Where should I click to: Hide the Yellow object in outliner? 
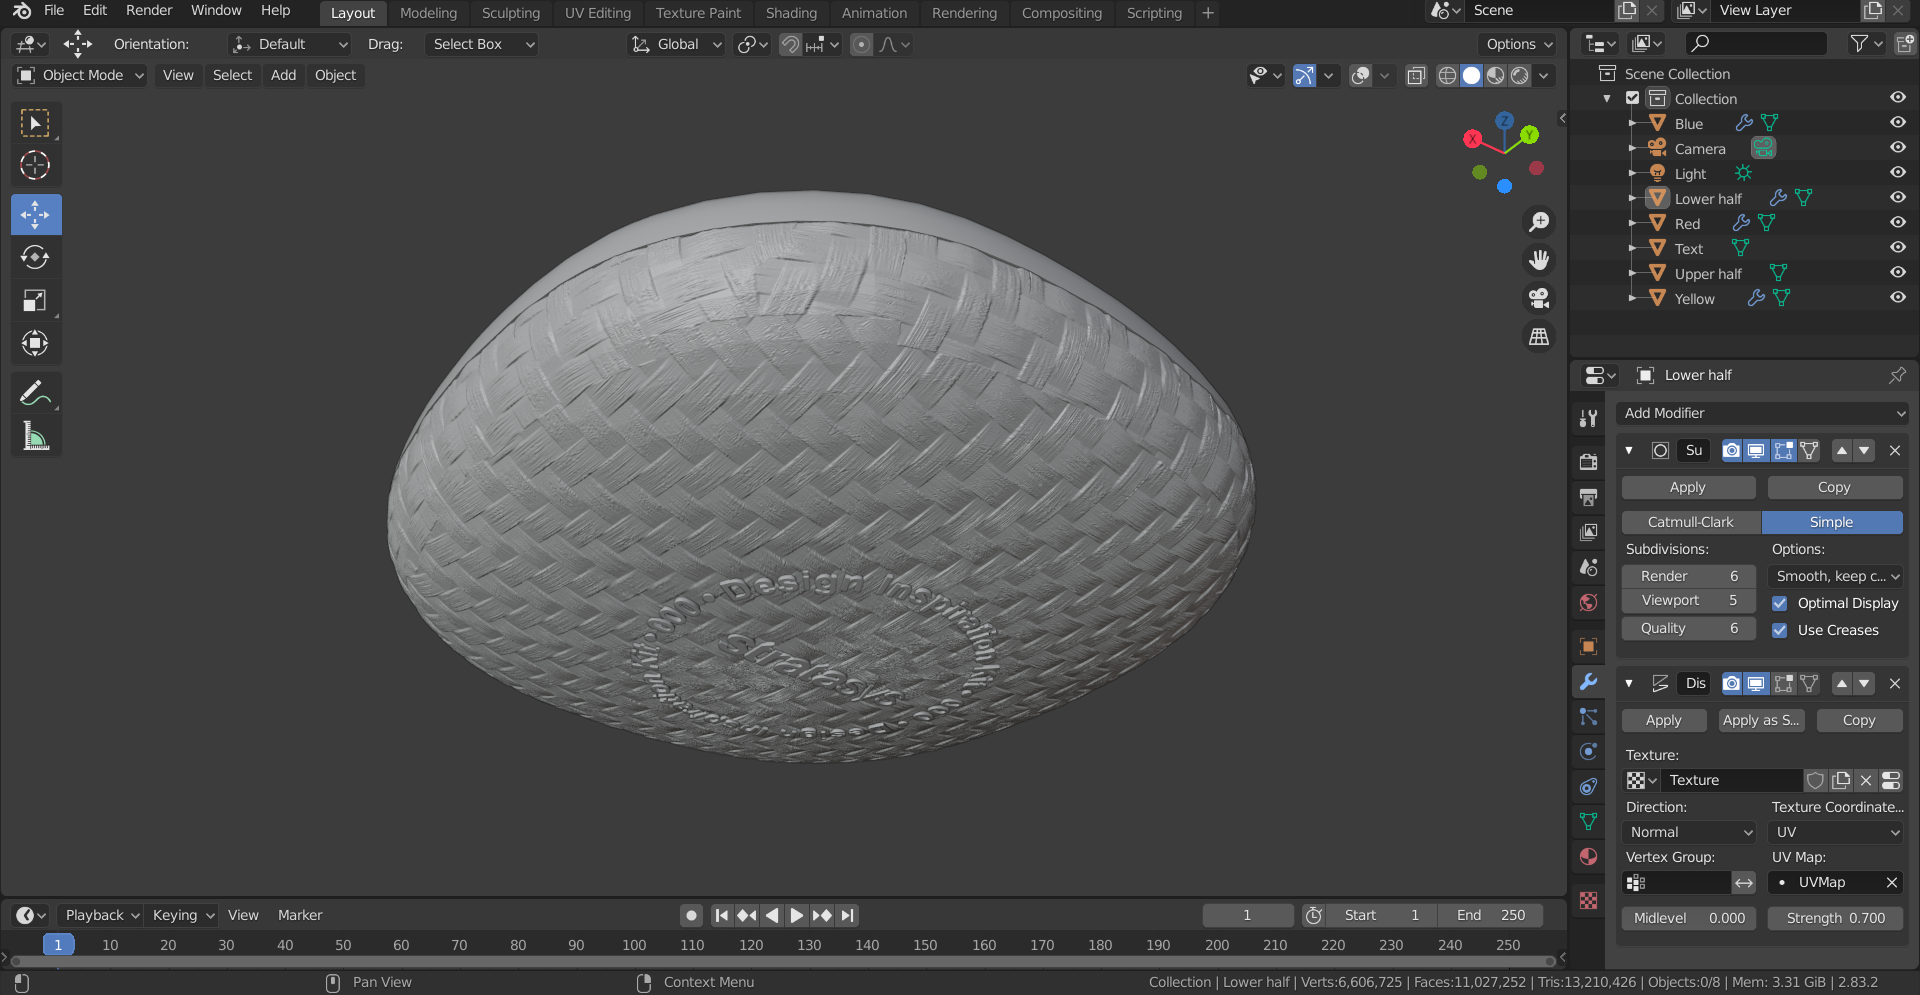tap(1897, 298)
